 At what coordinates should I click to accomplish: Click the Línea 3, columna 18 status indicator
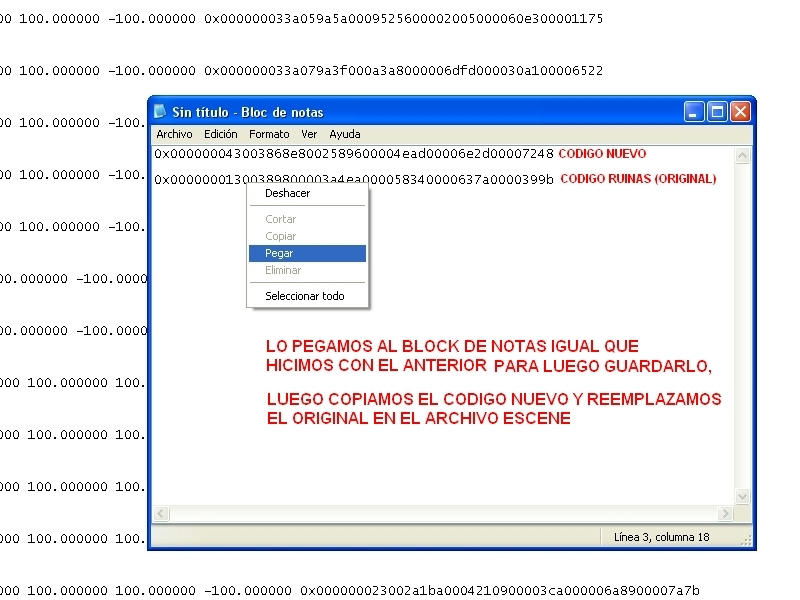tap(661, 536)
